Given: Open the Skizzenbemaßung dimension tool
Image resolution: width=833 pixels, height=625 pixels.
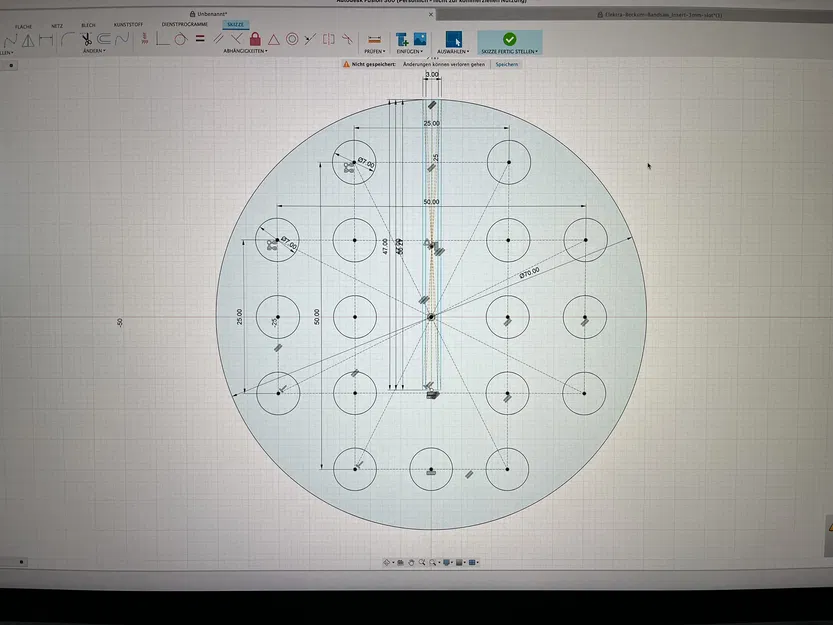Looking at the screenshot, I should [x=145, y=38].
